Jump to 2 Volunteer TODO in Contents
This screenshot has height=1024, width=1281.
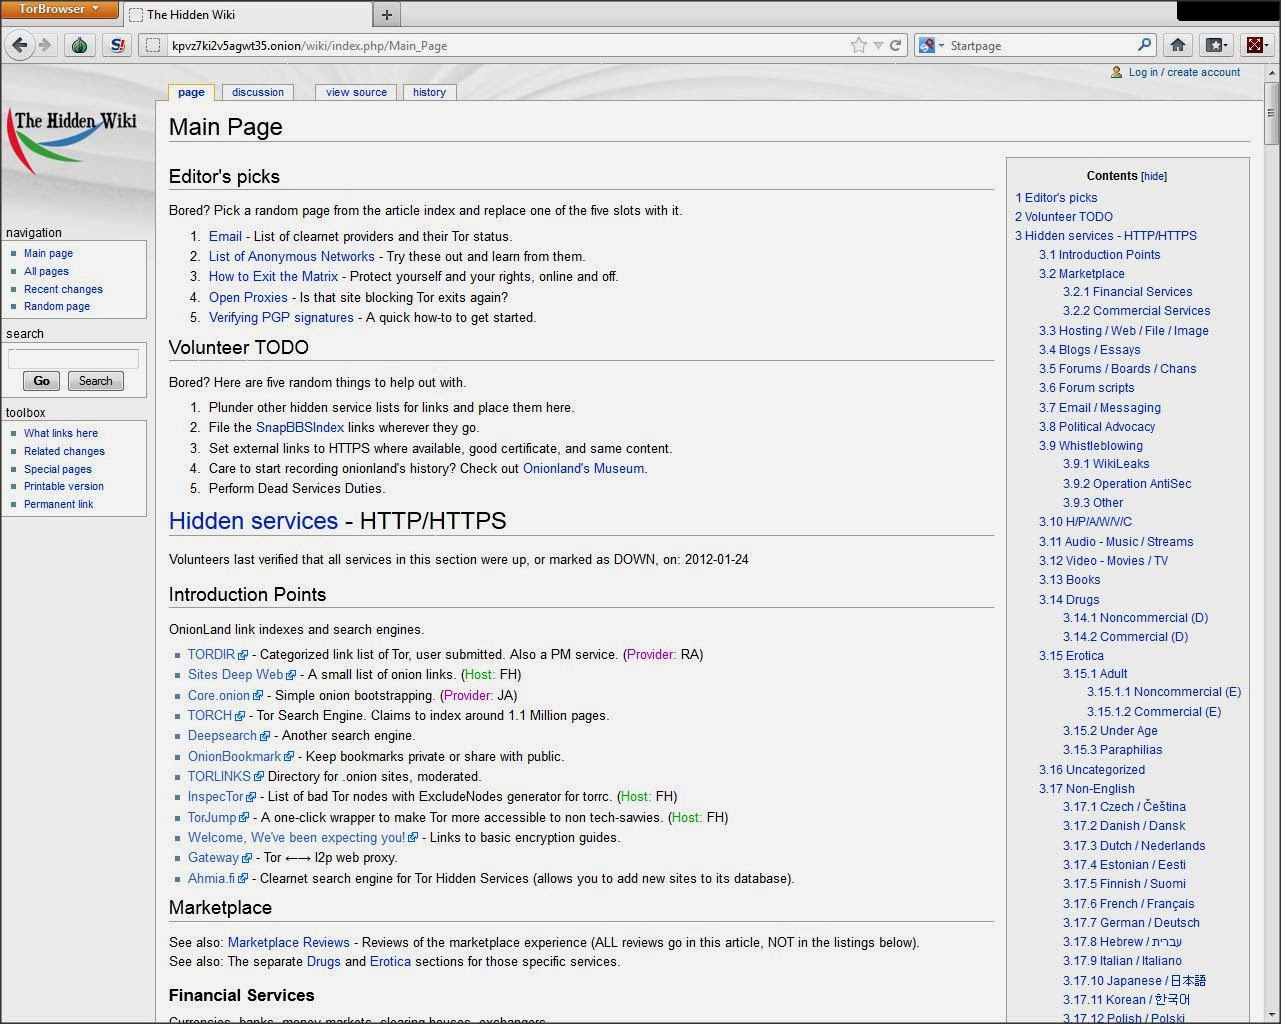[x=1064, y=217]
